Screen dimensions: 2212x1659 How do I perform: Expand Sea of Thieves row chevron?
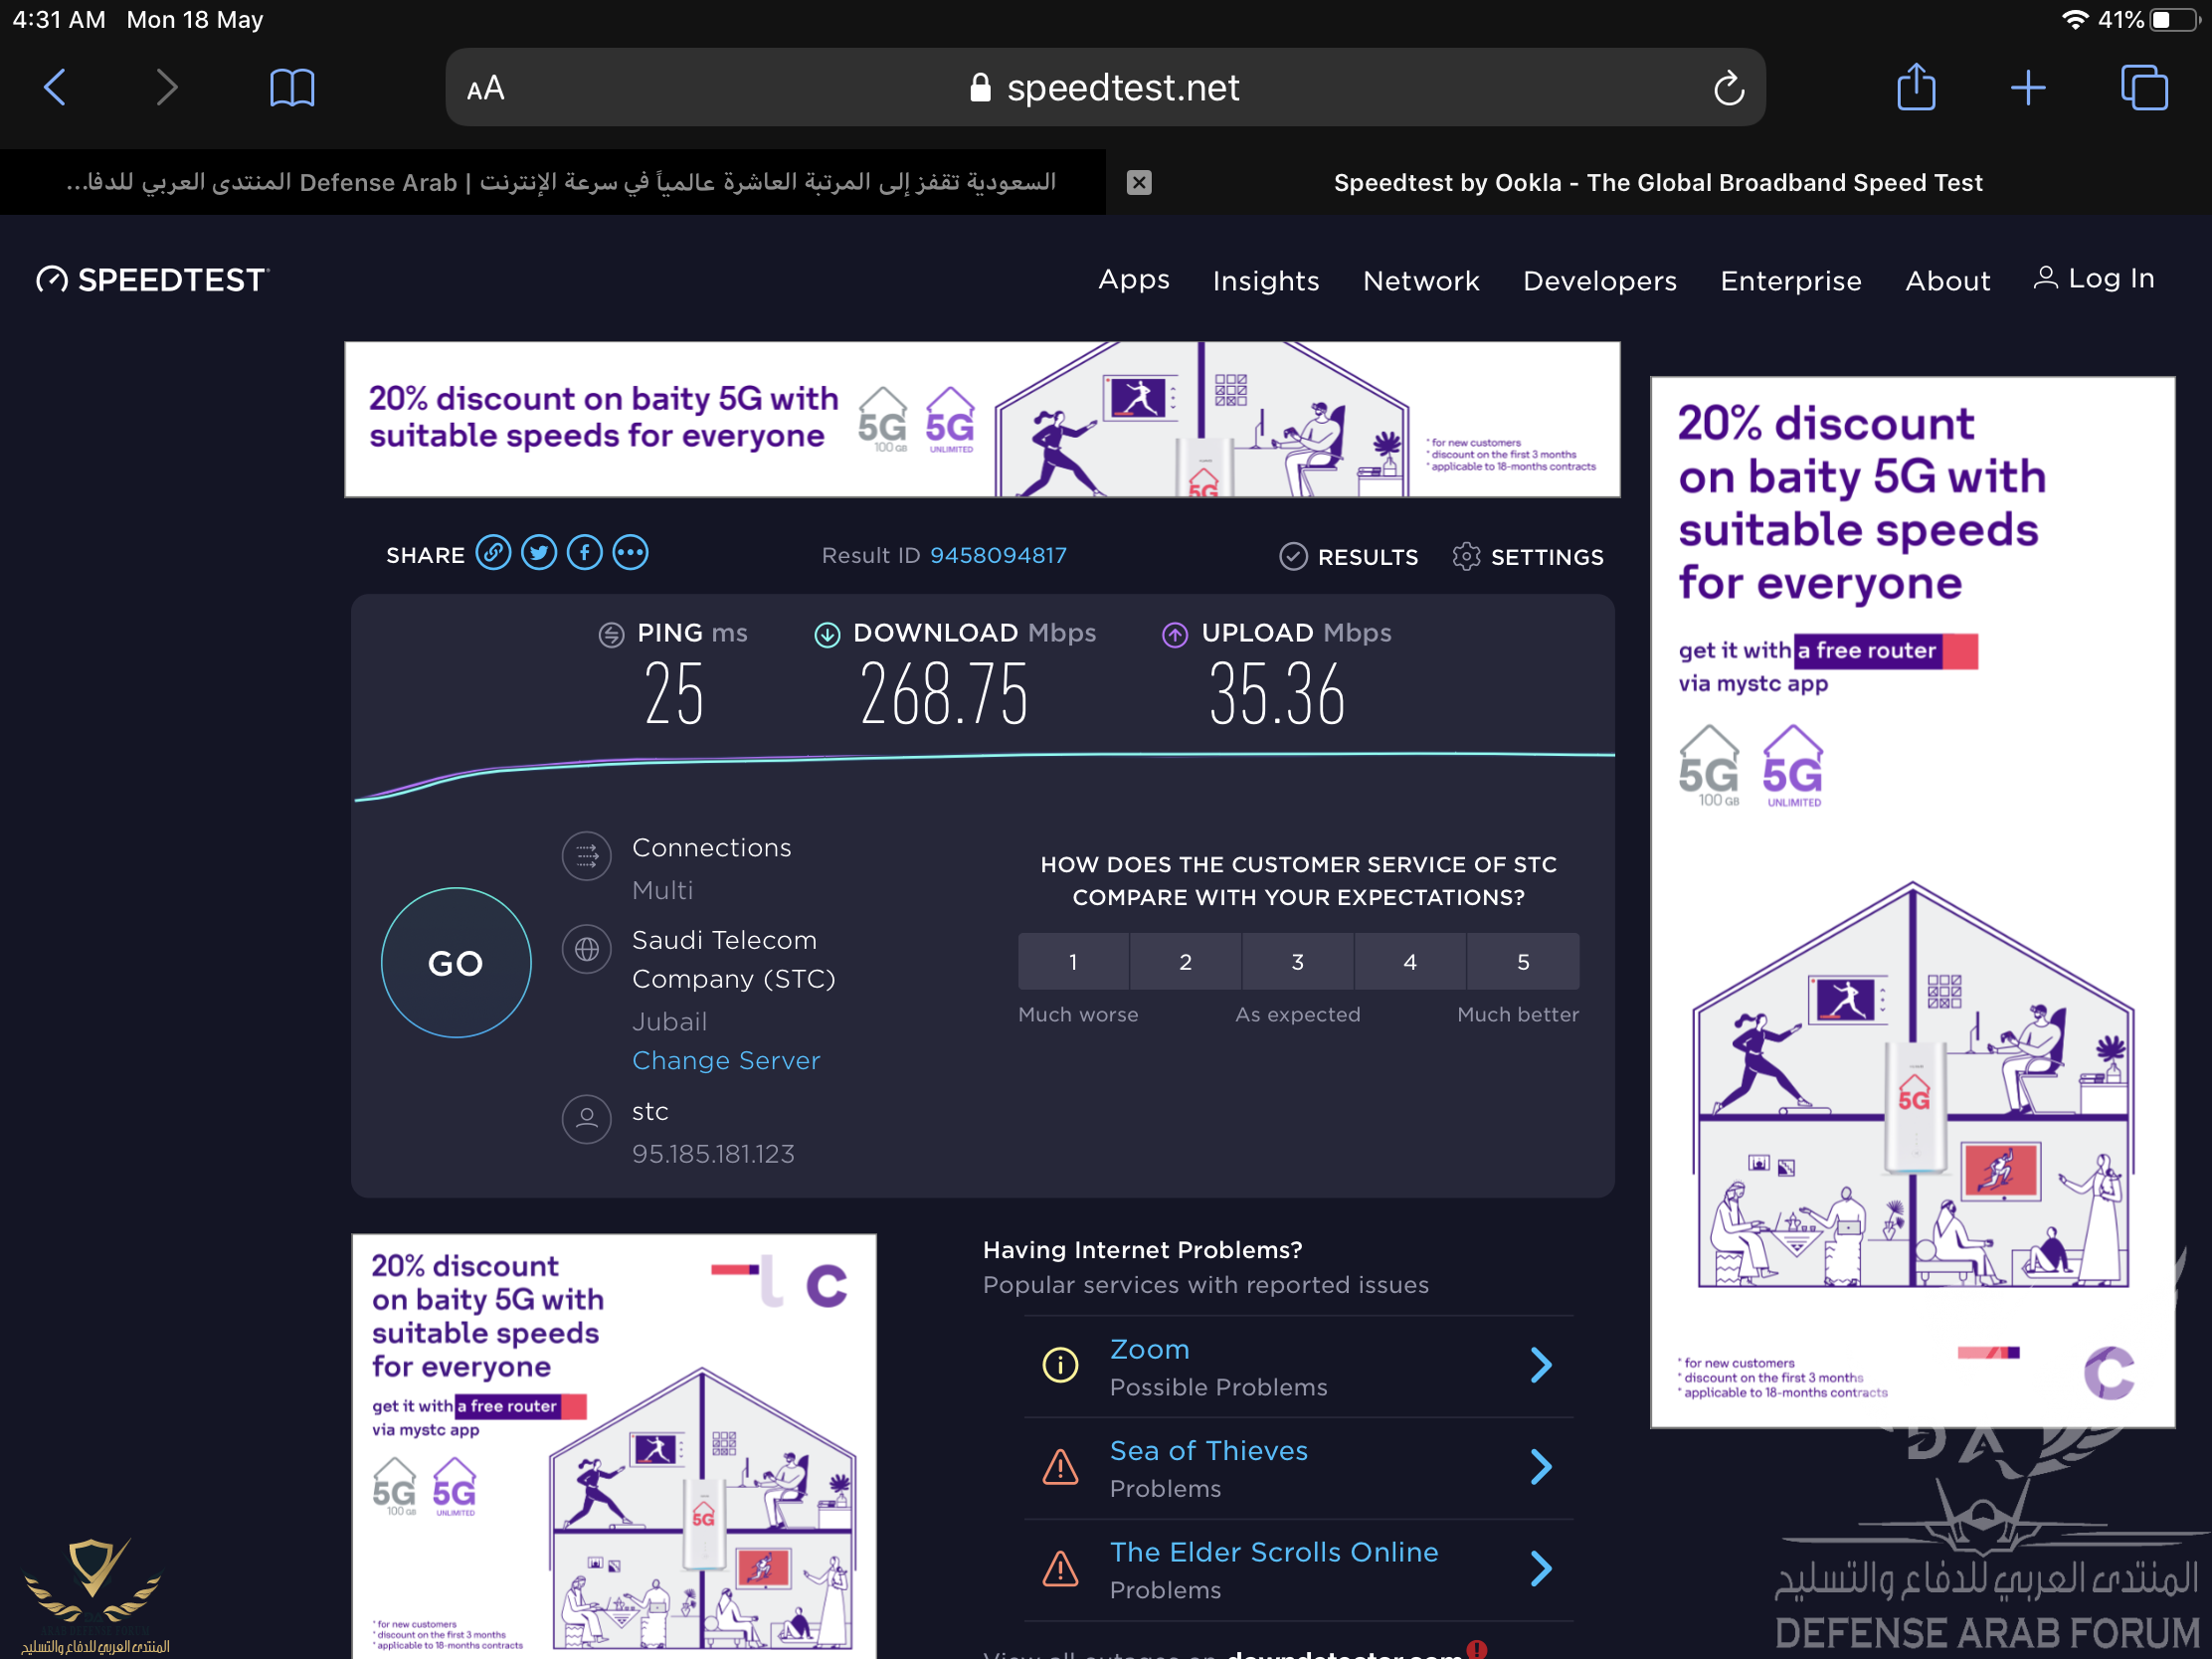[1541, 1467]
